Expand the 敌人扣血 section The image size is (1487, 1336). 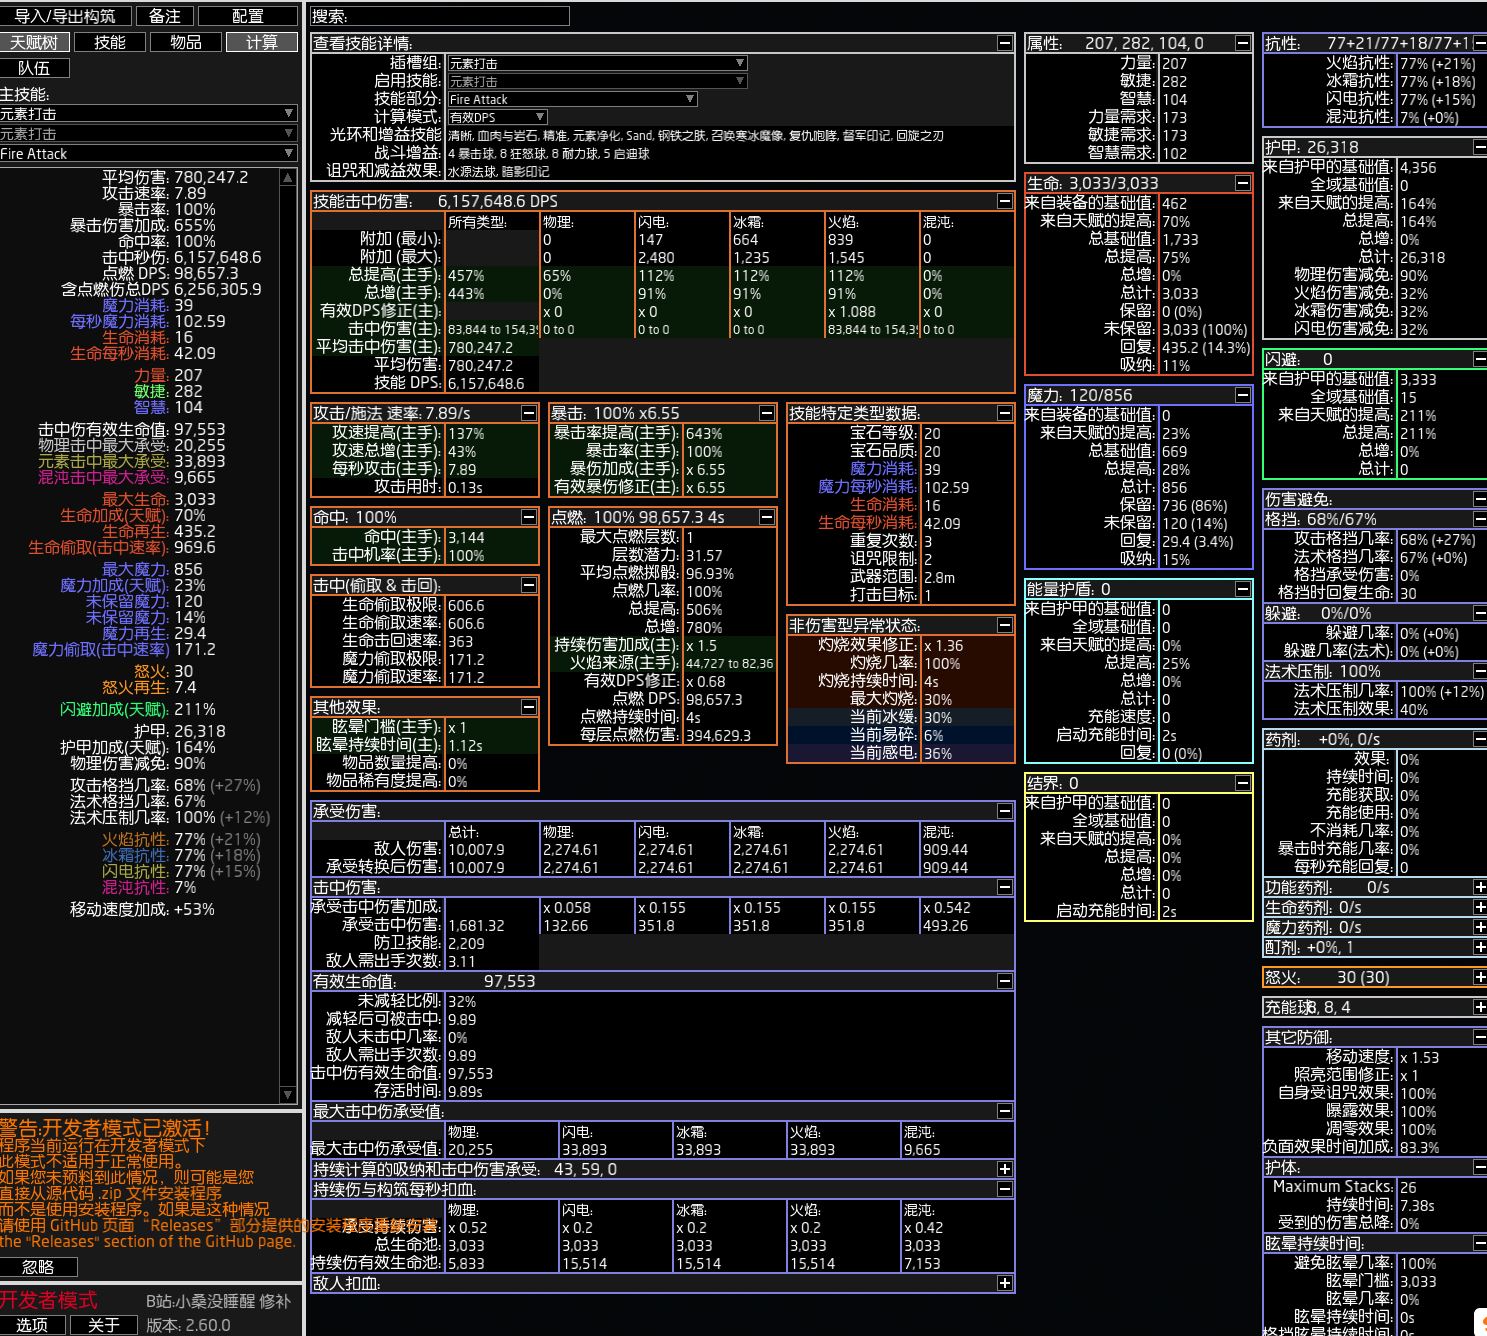click(1004, 1283)
